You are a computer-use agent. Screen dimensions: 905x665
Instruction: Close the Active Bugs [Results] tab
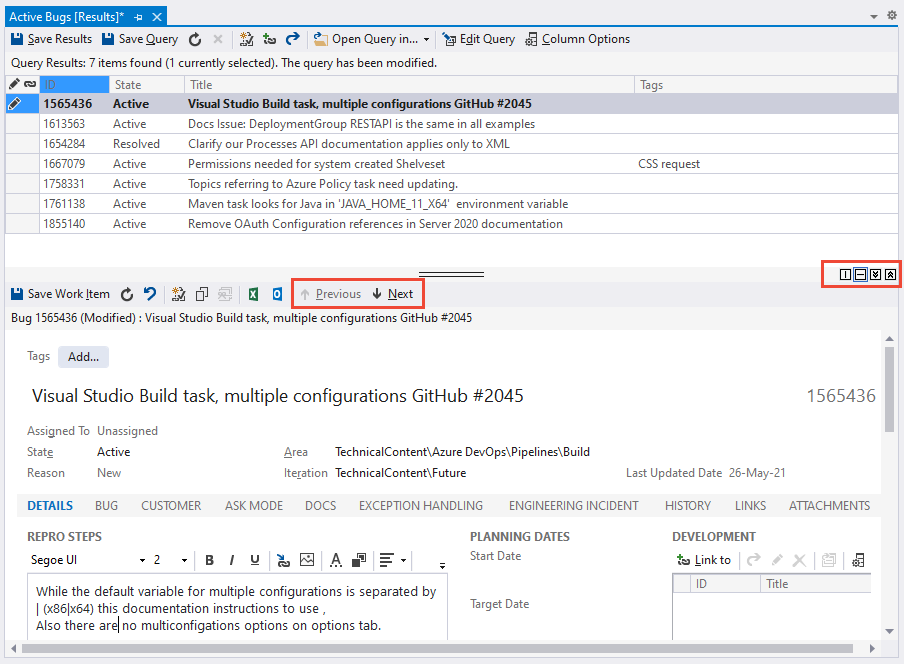point(156,17)
